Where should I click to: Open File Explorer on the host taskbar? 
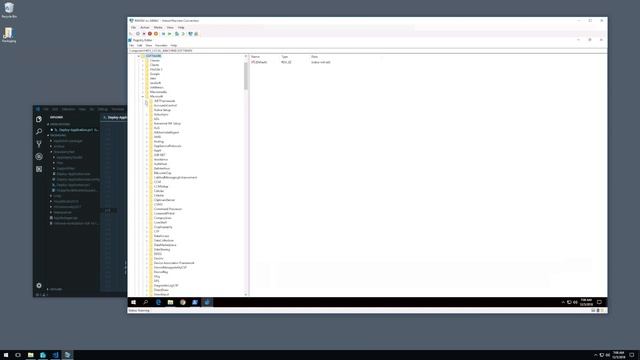31,355
